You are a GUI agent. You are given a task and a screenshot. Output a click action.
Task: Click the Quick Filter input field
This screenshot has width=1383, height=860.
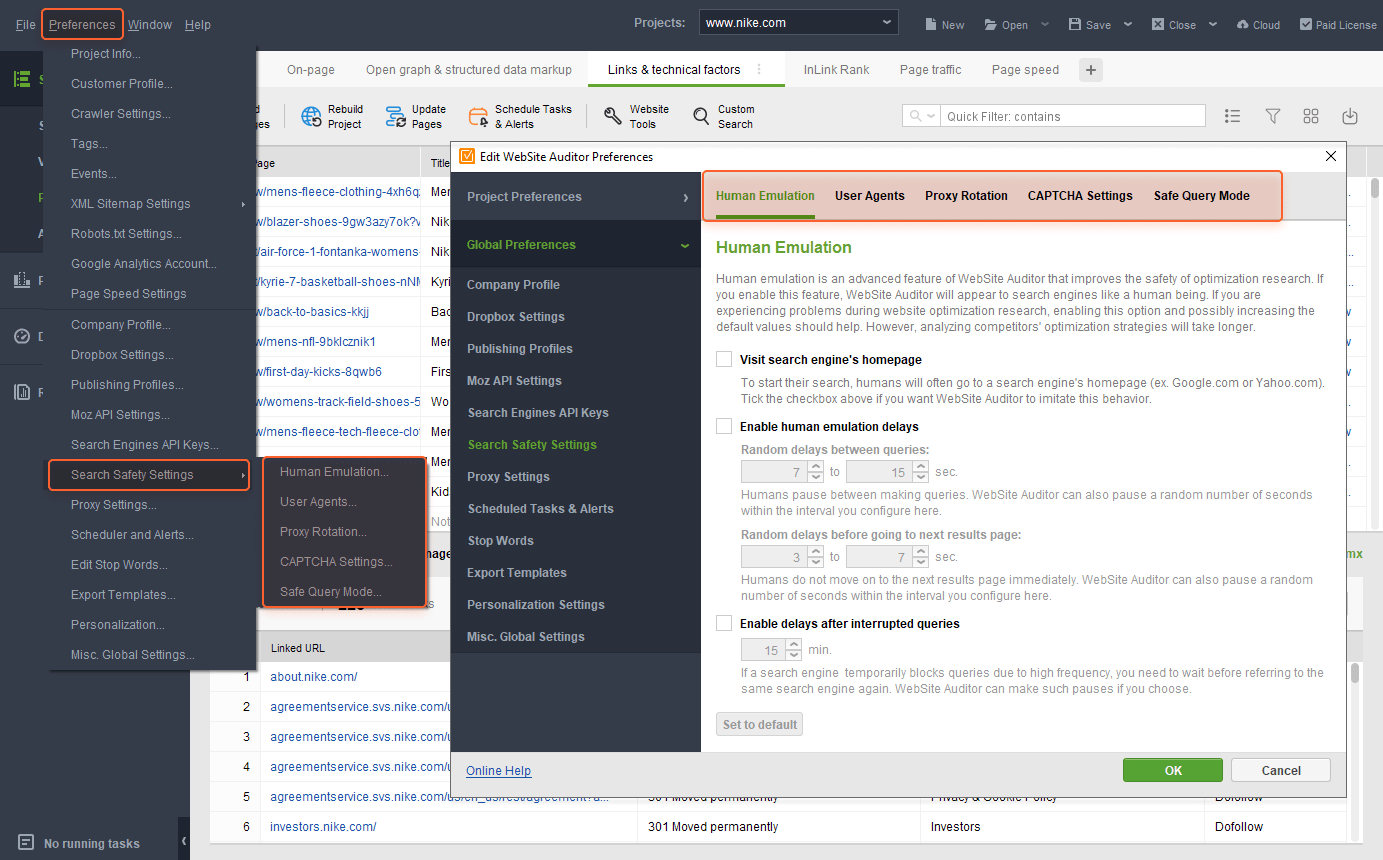(x=1073, y=116)
